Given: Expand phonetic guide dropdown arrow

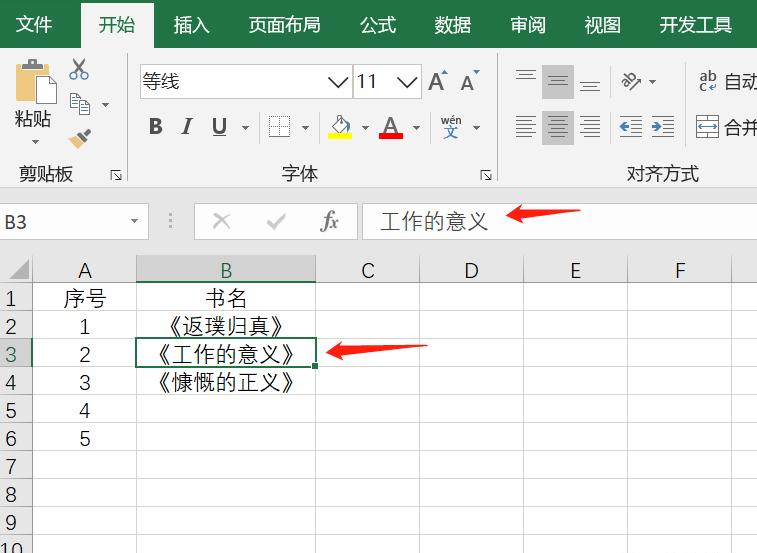Looking at the screenshot, I should pos(477,128).
